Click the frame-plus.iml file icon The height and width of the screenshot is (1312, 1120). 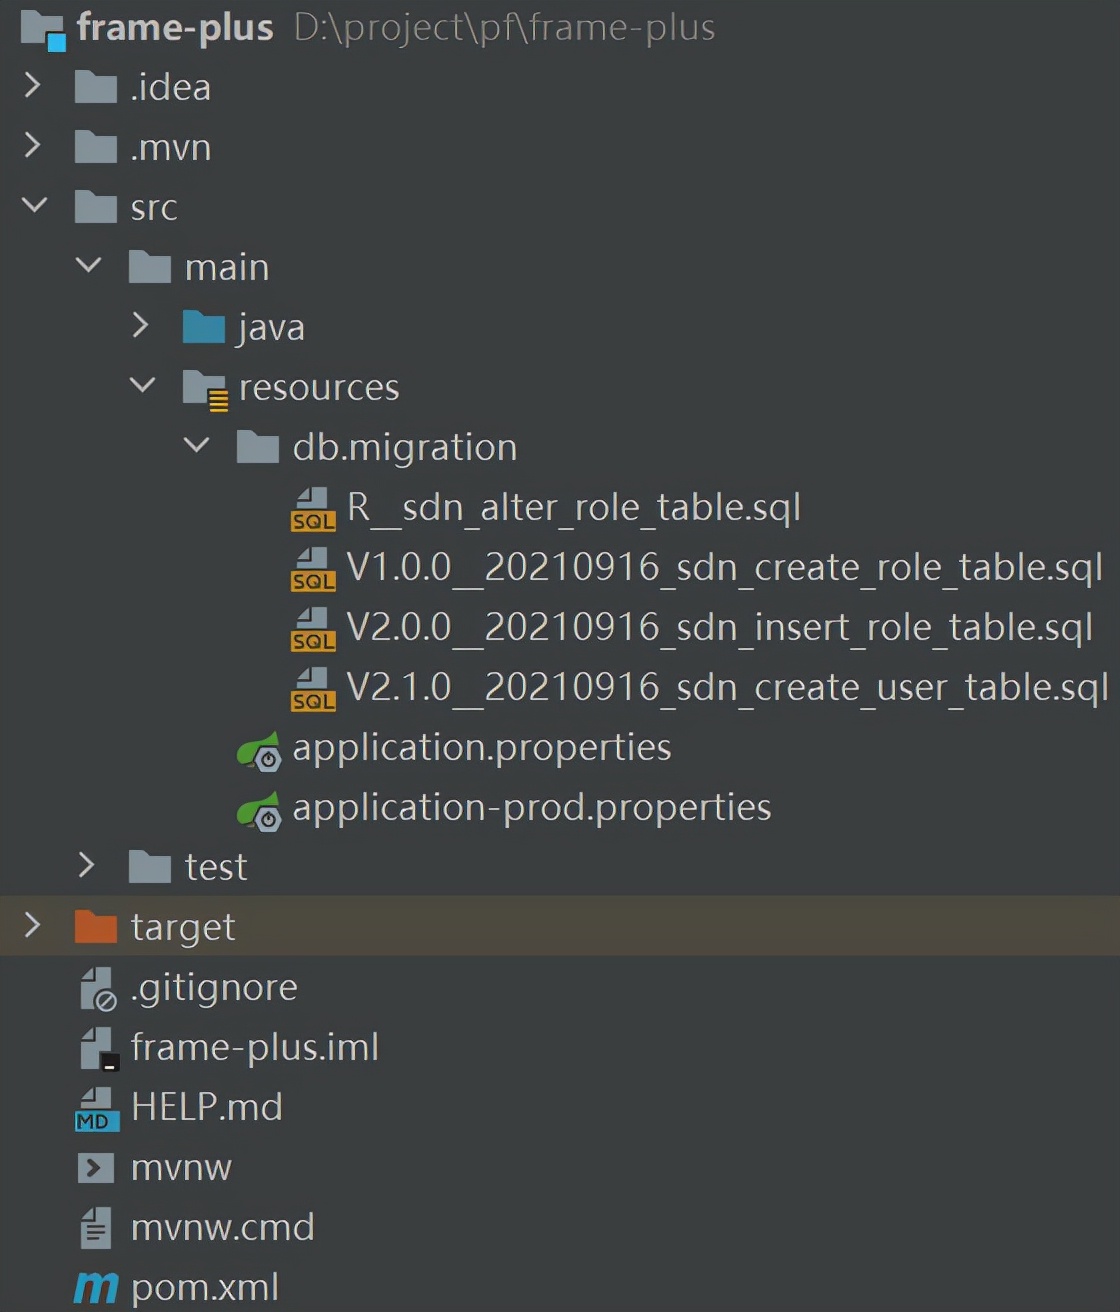[97, 1049]
